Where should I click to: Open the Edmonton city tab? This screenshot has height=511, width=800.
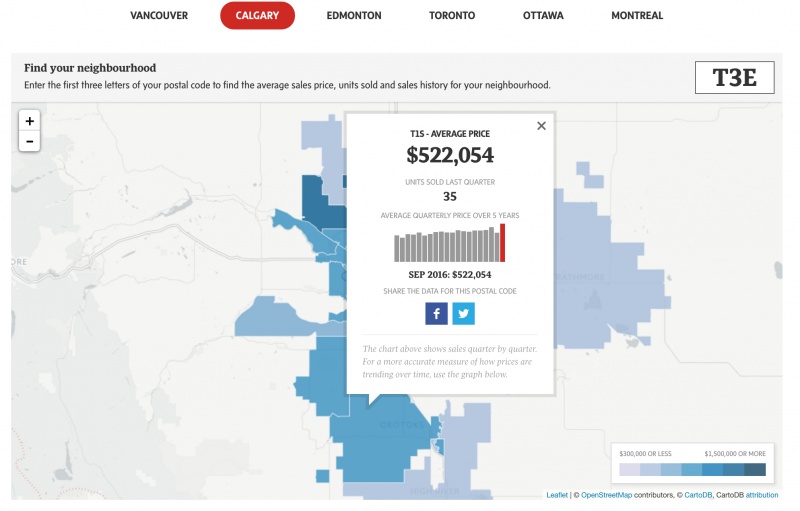353,16
